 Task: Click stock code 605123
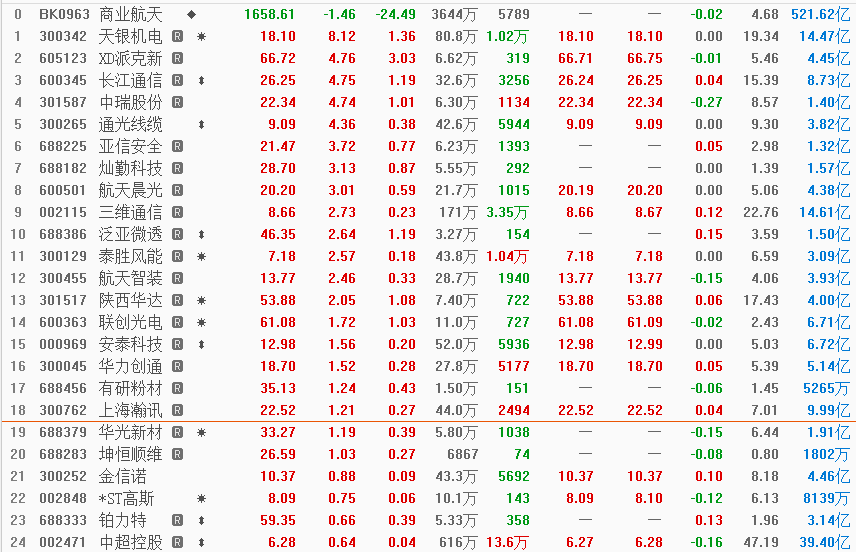[x=63, y=58]
